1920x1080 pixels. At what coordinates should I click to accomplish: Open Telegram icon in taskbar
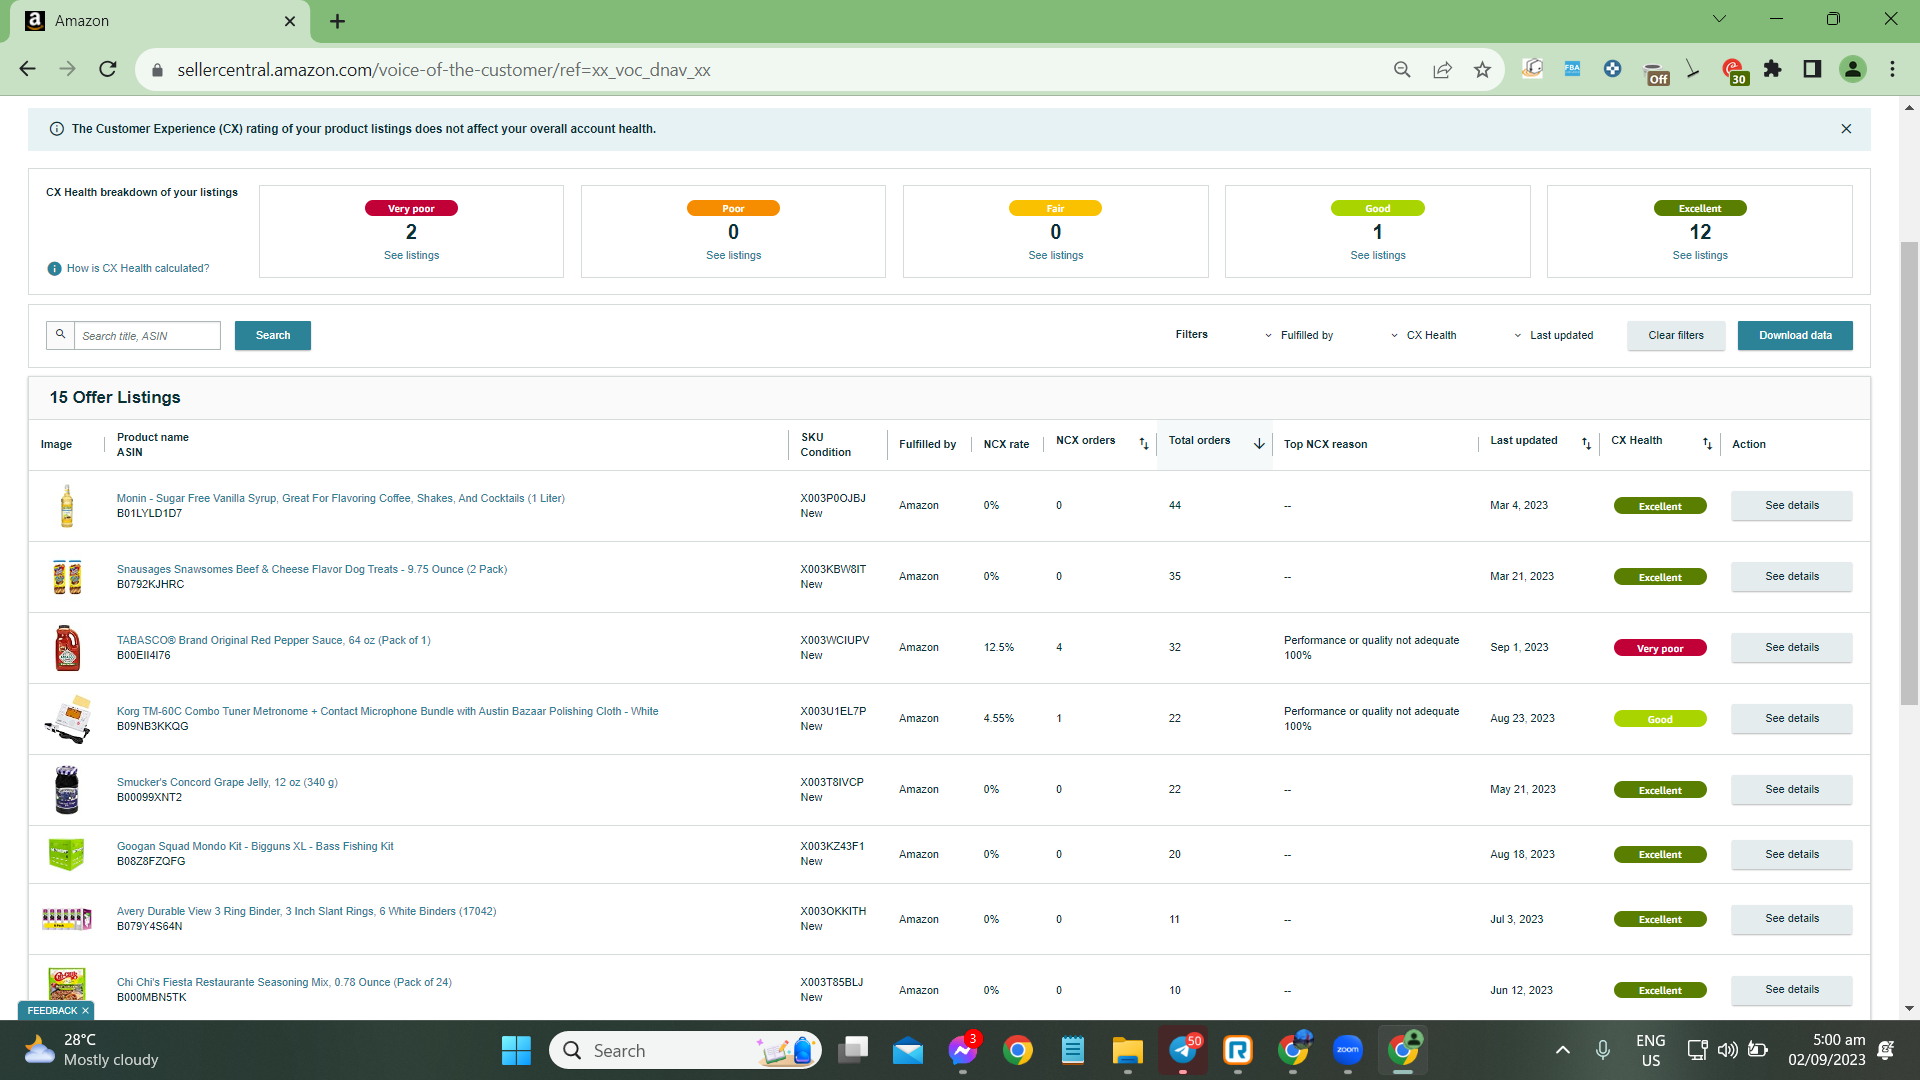pyautogui.click(x=1184, y=1050)
